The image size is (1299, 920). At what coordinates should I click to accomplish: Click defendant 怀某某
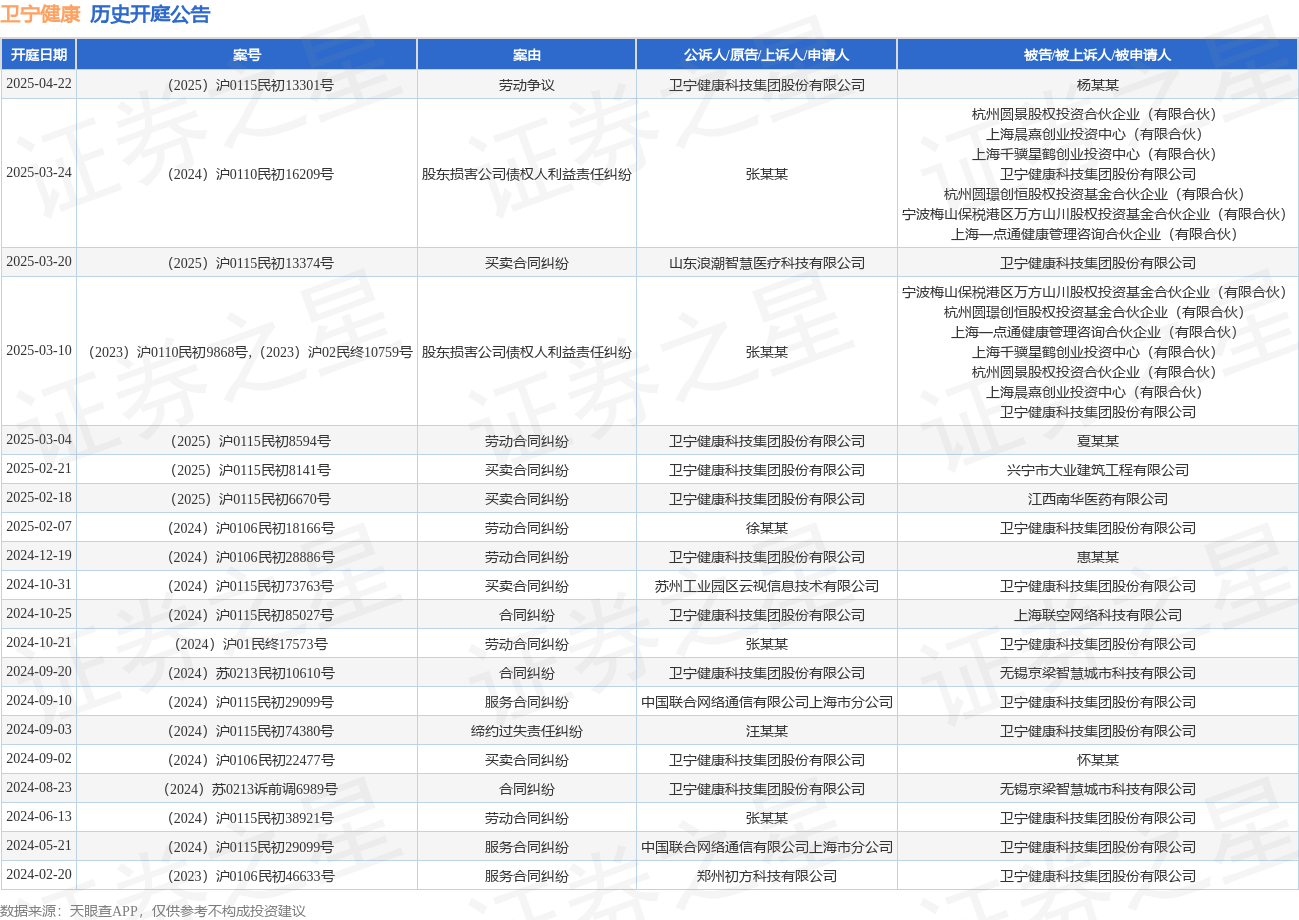tap(1097, 760)
